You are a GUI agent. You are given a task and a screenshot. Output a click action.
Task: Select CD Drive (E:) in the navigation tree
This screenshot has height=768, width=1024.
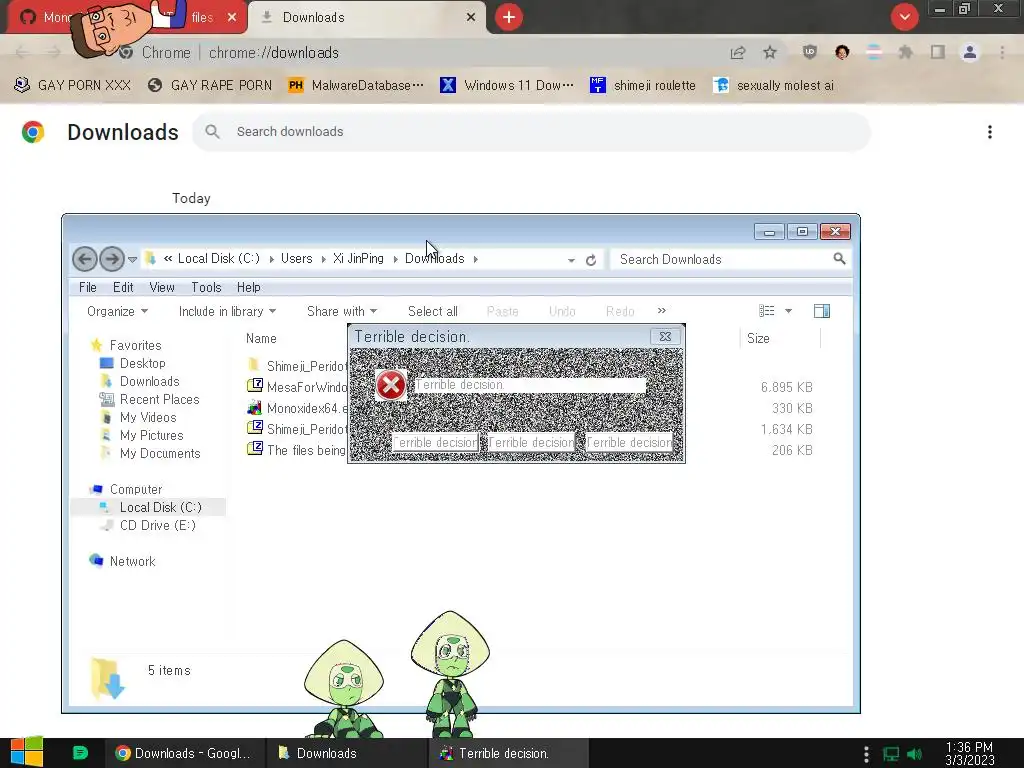[147, 525]
